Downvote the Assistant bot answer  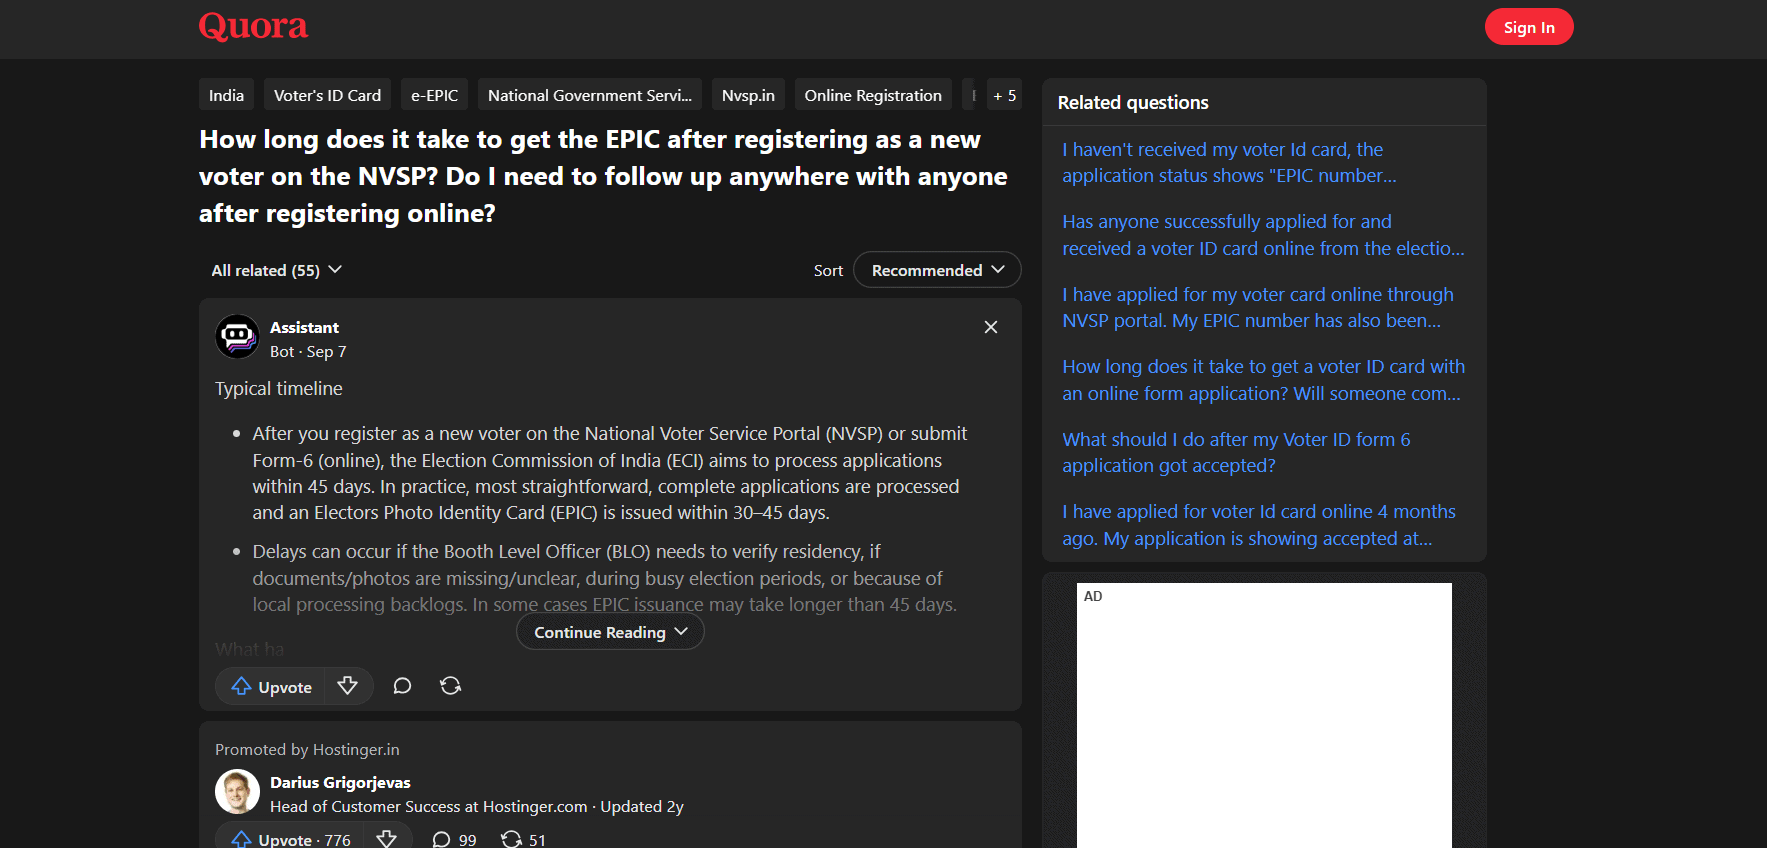point(348,686)
